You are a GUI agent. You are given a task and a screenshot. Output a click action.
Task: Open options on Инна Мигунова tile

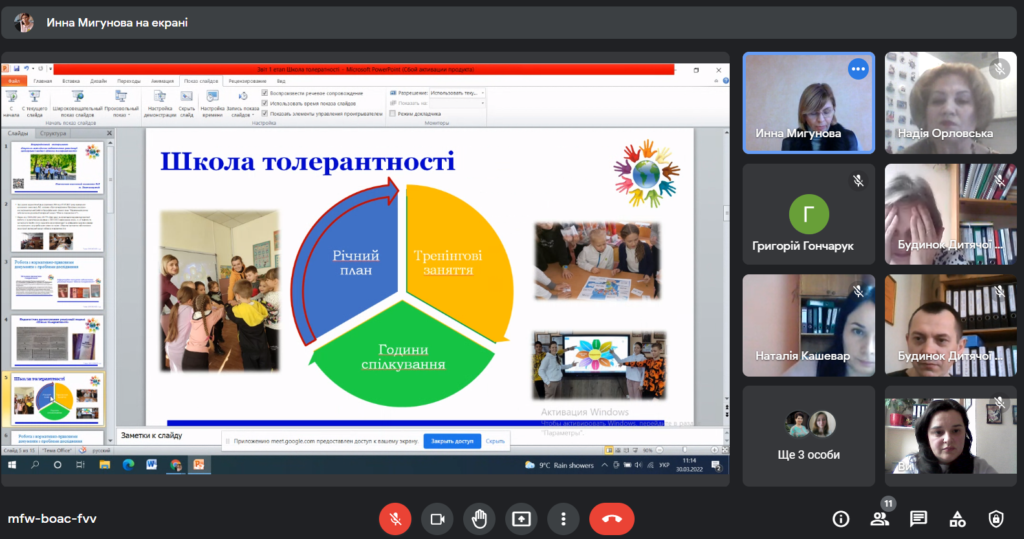coord(857,69)
